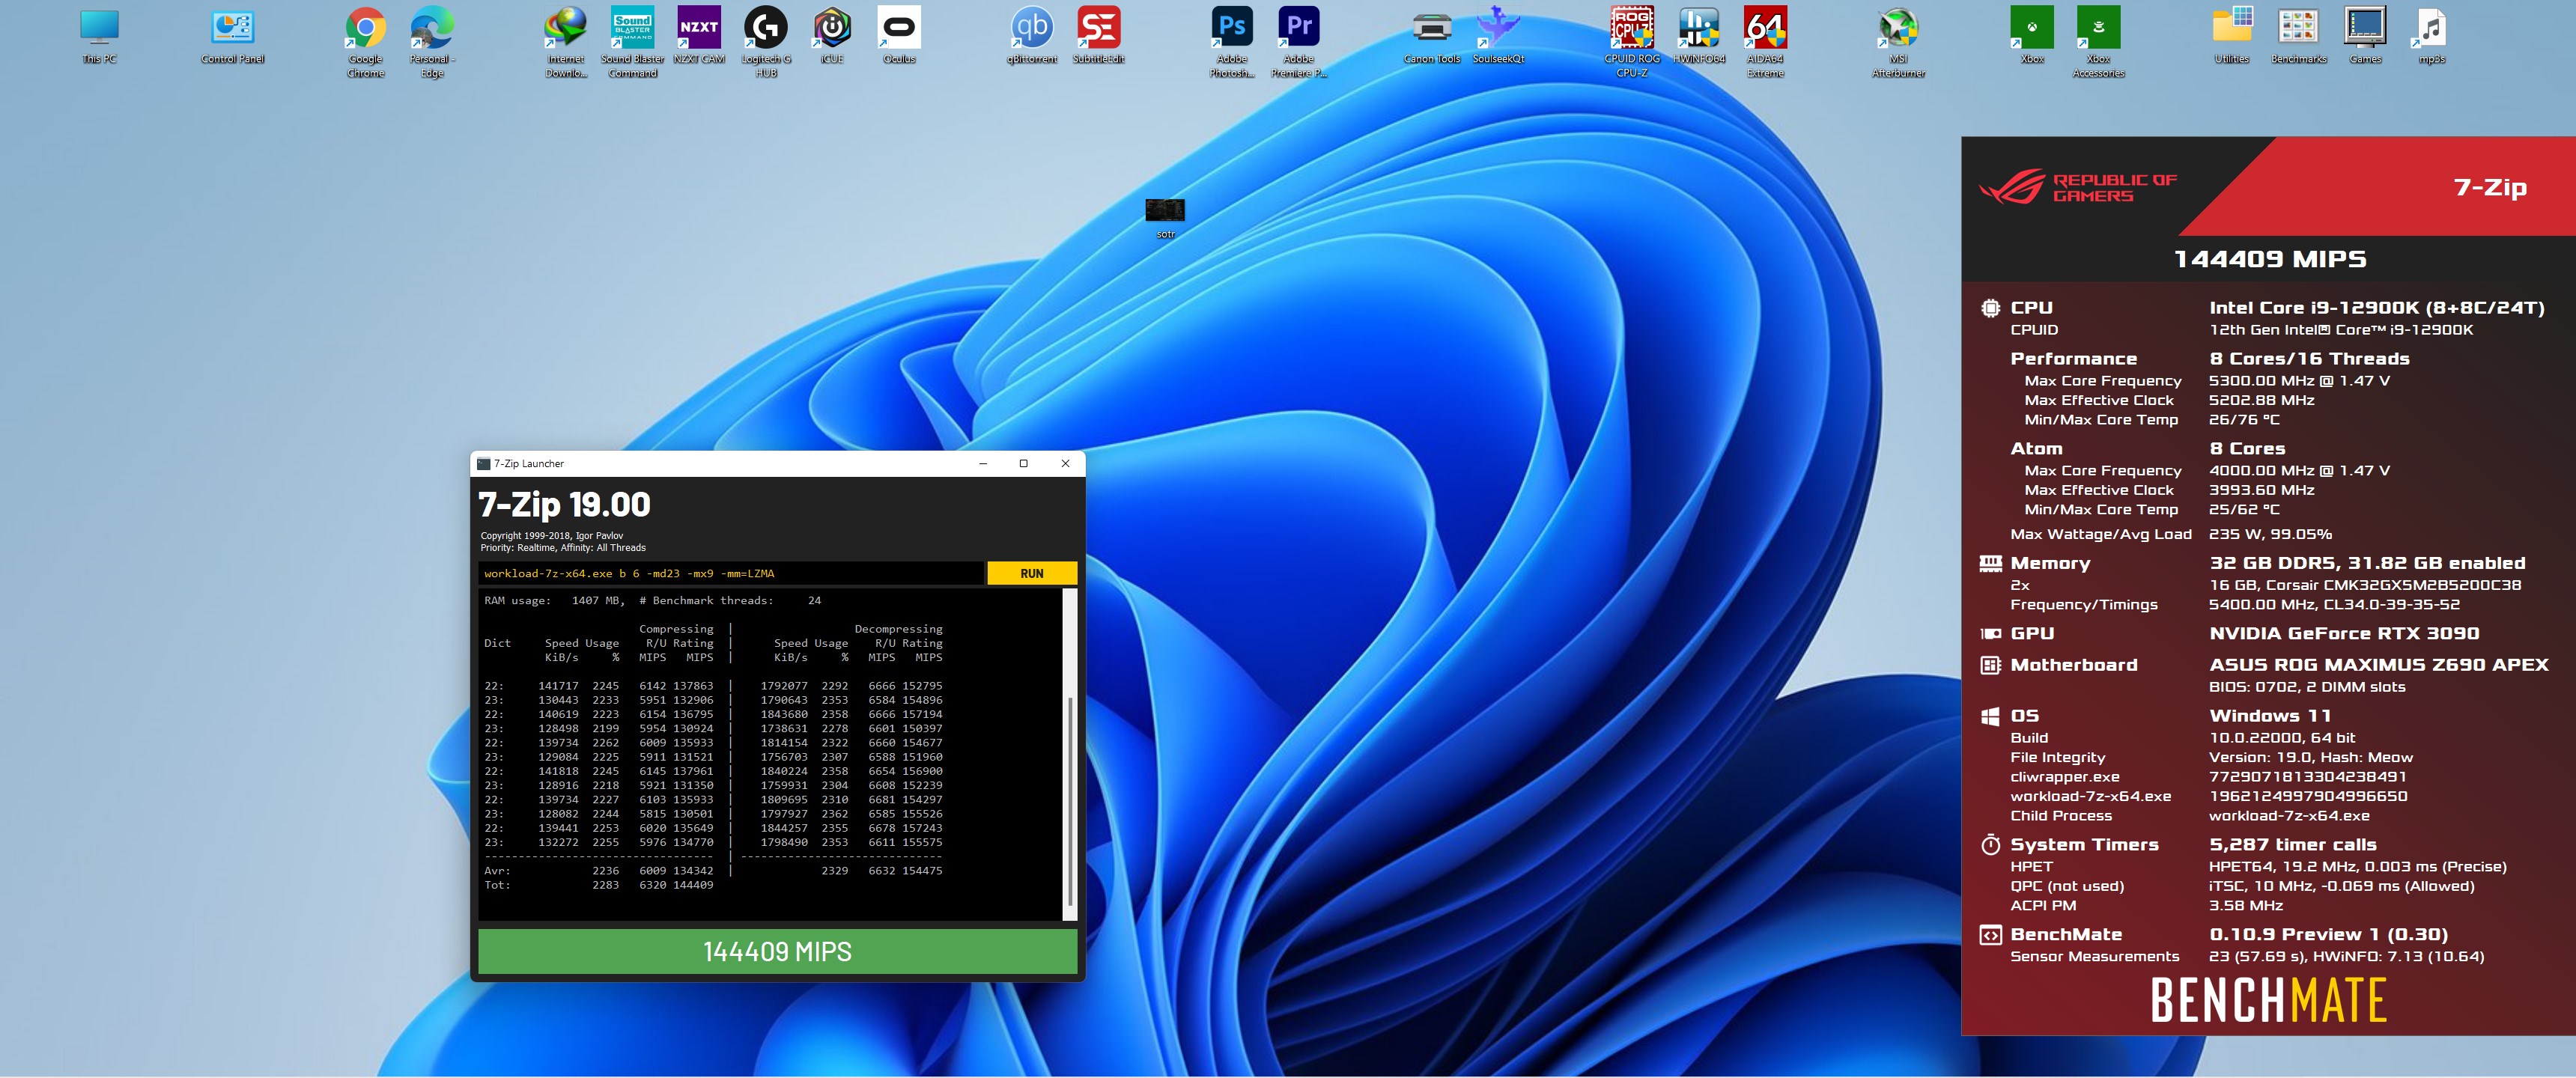Open the Oculus desktop shortcut
Image resolution: width=2576 pixels, height=1078 pixels.
coord(899,36)
